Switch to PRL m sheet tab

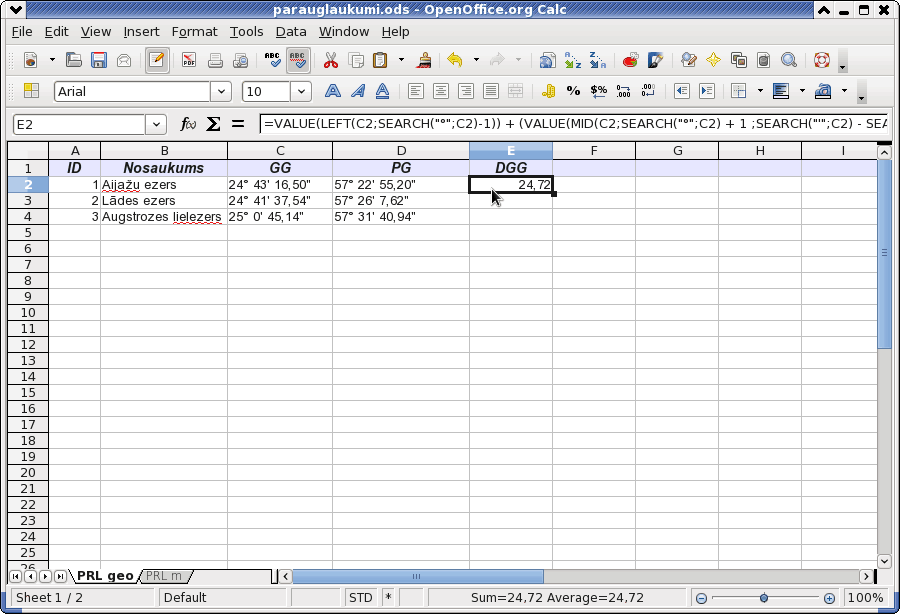tap(164, 576)
